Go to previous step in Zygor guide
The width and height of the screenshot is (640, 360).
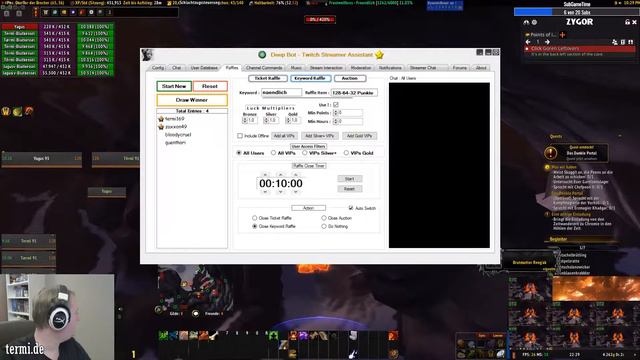[528, 42]
